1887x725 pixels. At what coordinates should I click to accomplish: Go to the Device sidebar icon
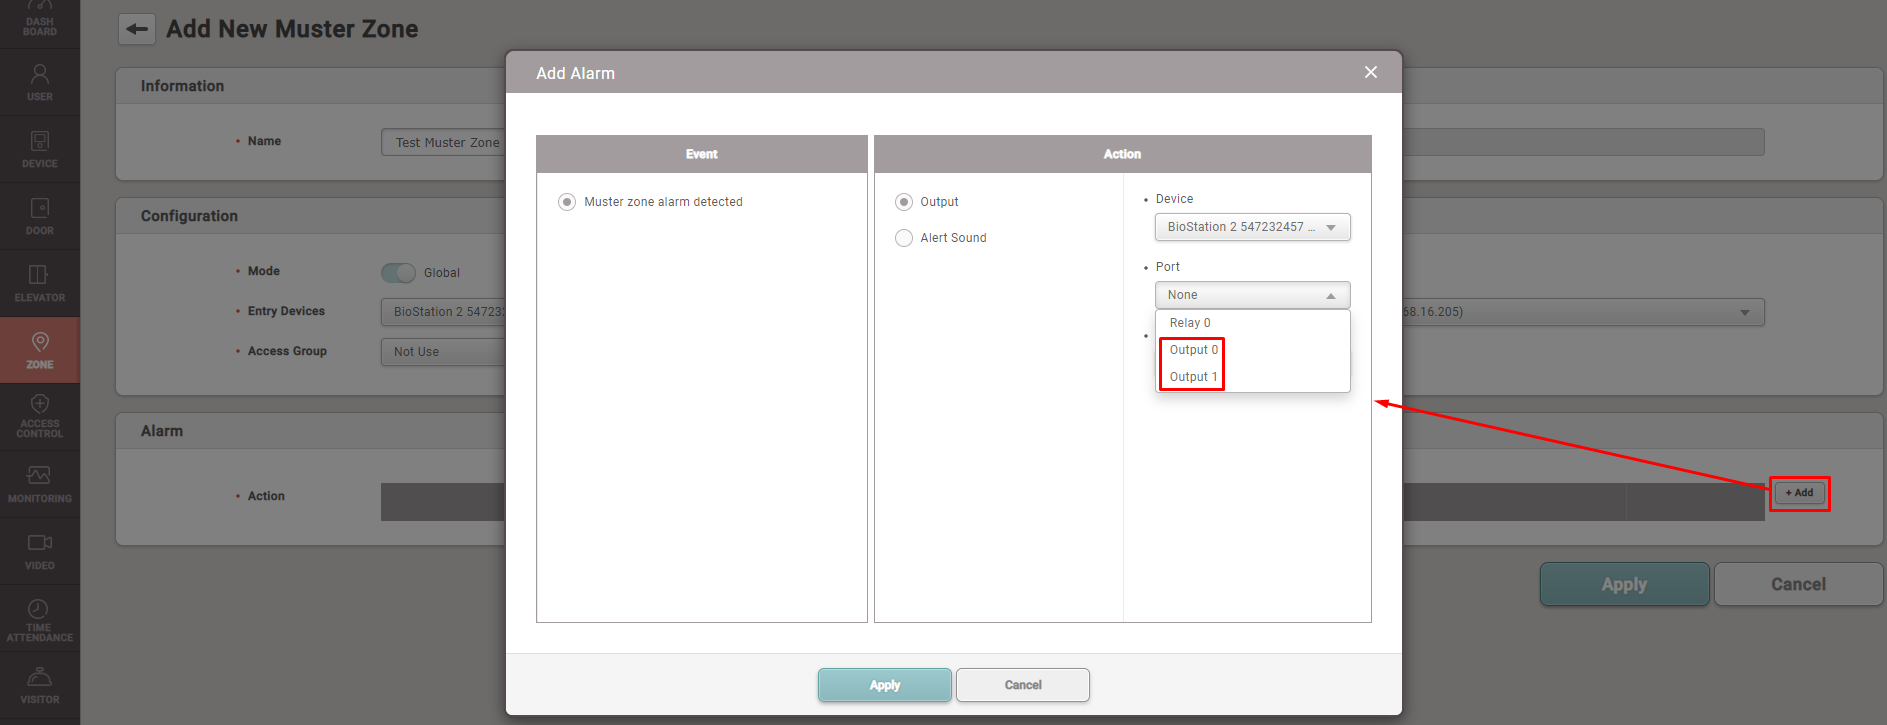(x=40, y=149)
